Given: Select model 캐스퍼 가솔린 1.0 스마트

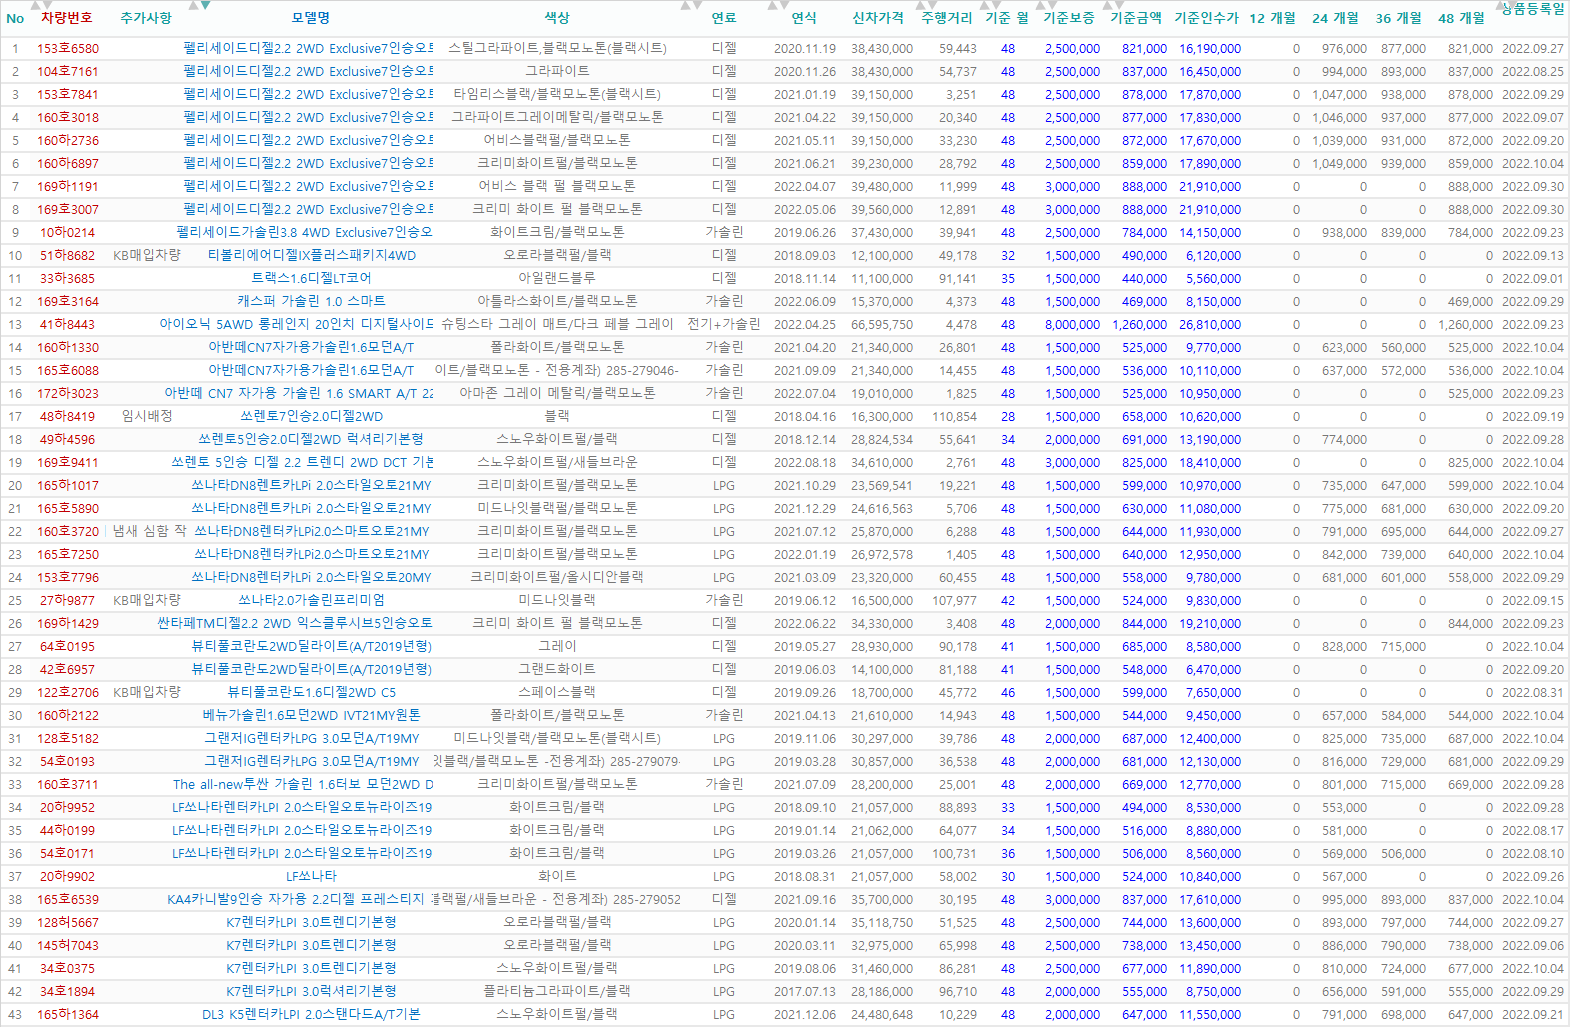Looking at the screenshot, I should coord(311,301).
